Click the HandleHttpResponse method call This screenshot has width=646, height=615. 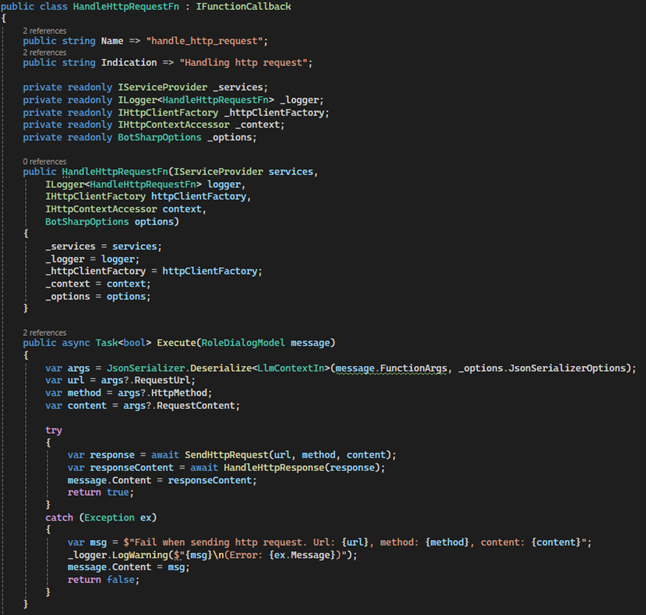[274, 468]
